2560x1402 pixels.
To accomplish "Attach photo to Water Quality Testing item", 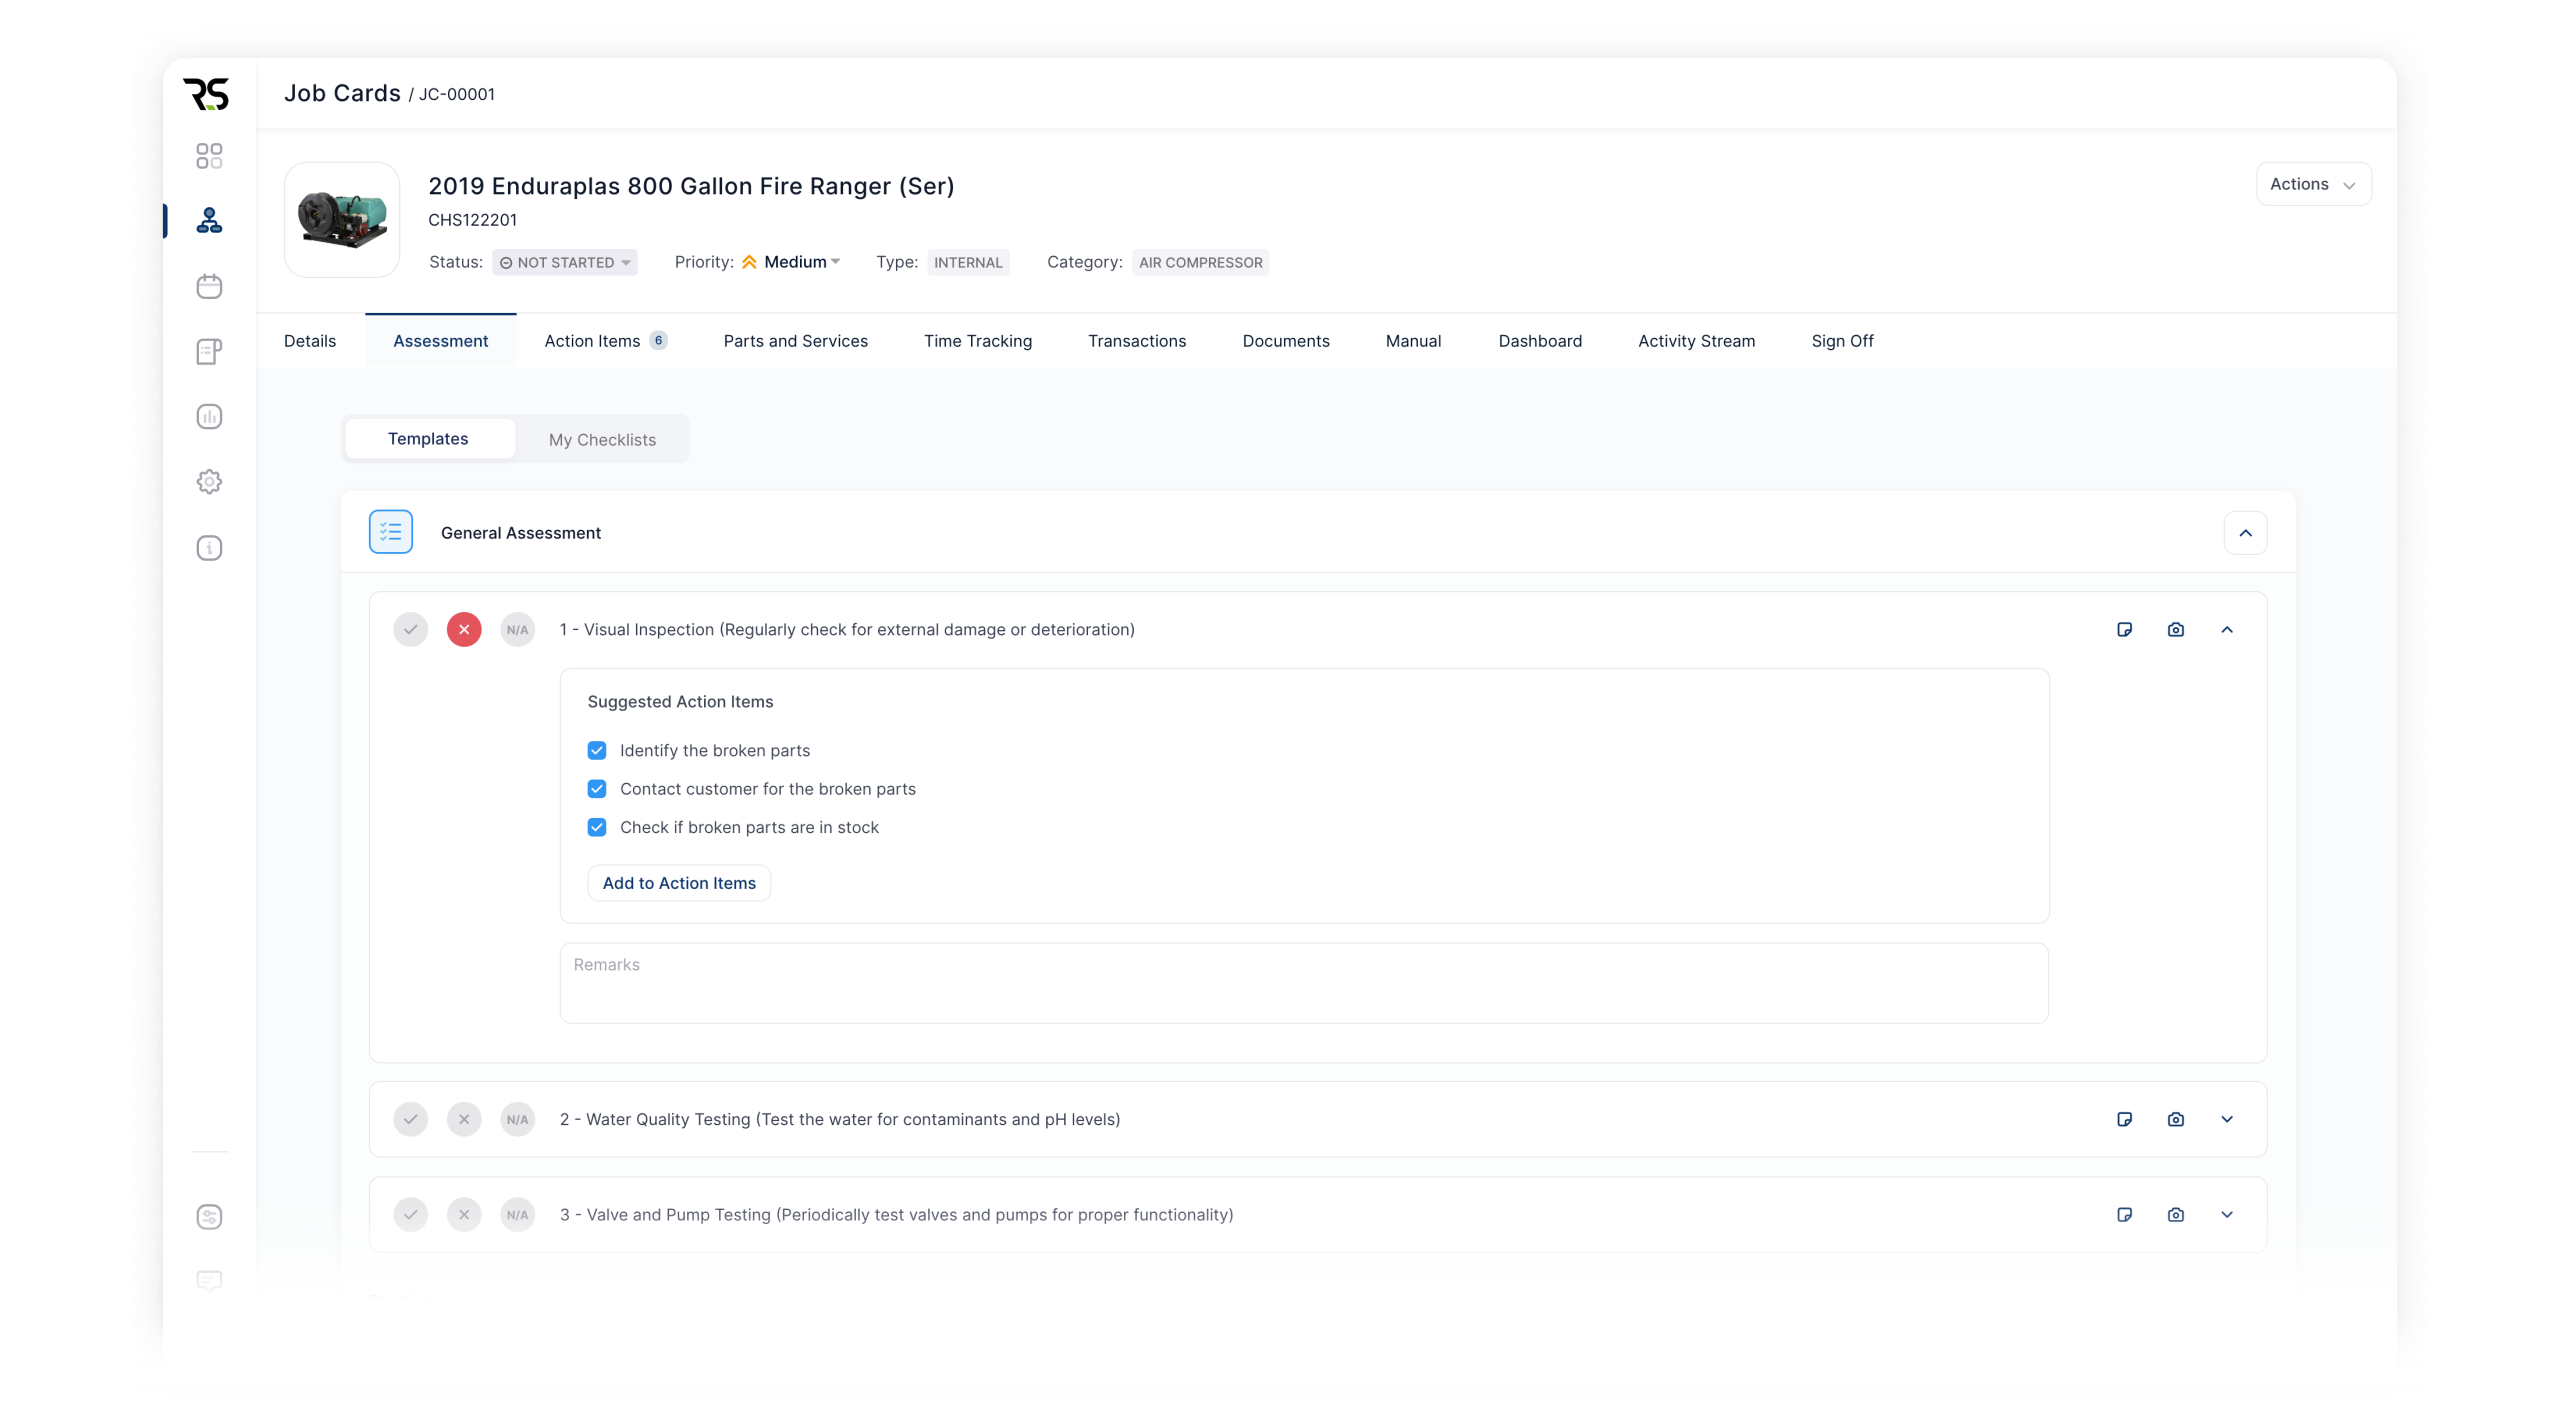I will (x=2175, y=1119).
